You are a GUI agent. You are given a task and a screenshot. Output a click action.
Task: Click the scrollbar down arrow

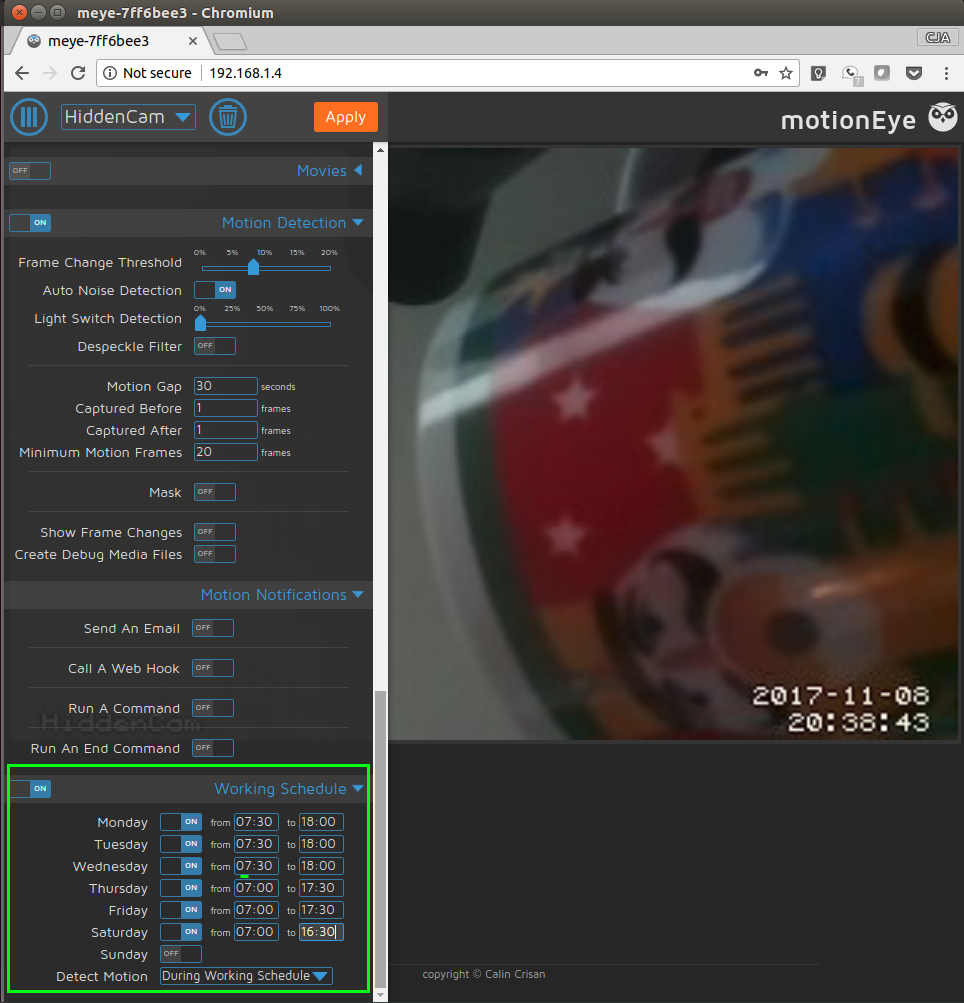pyautogui.click(x=381, y=995)
